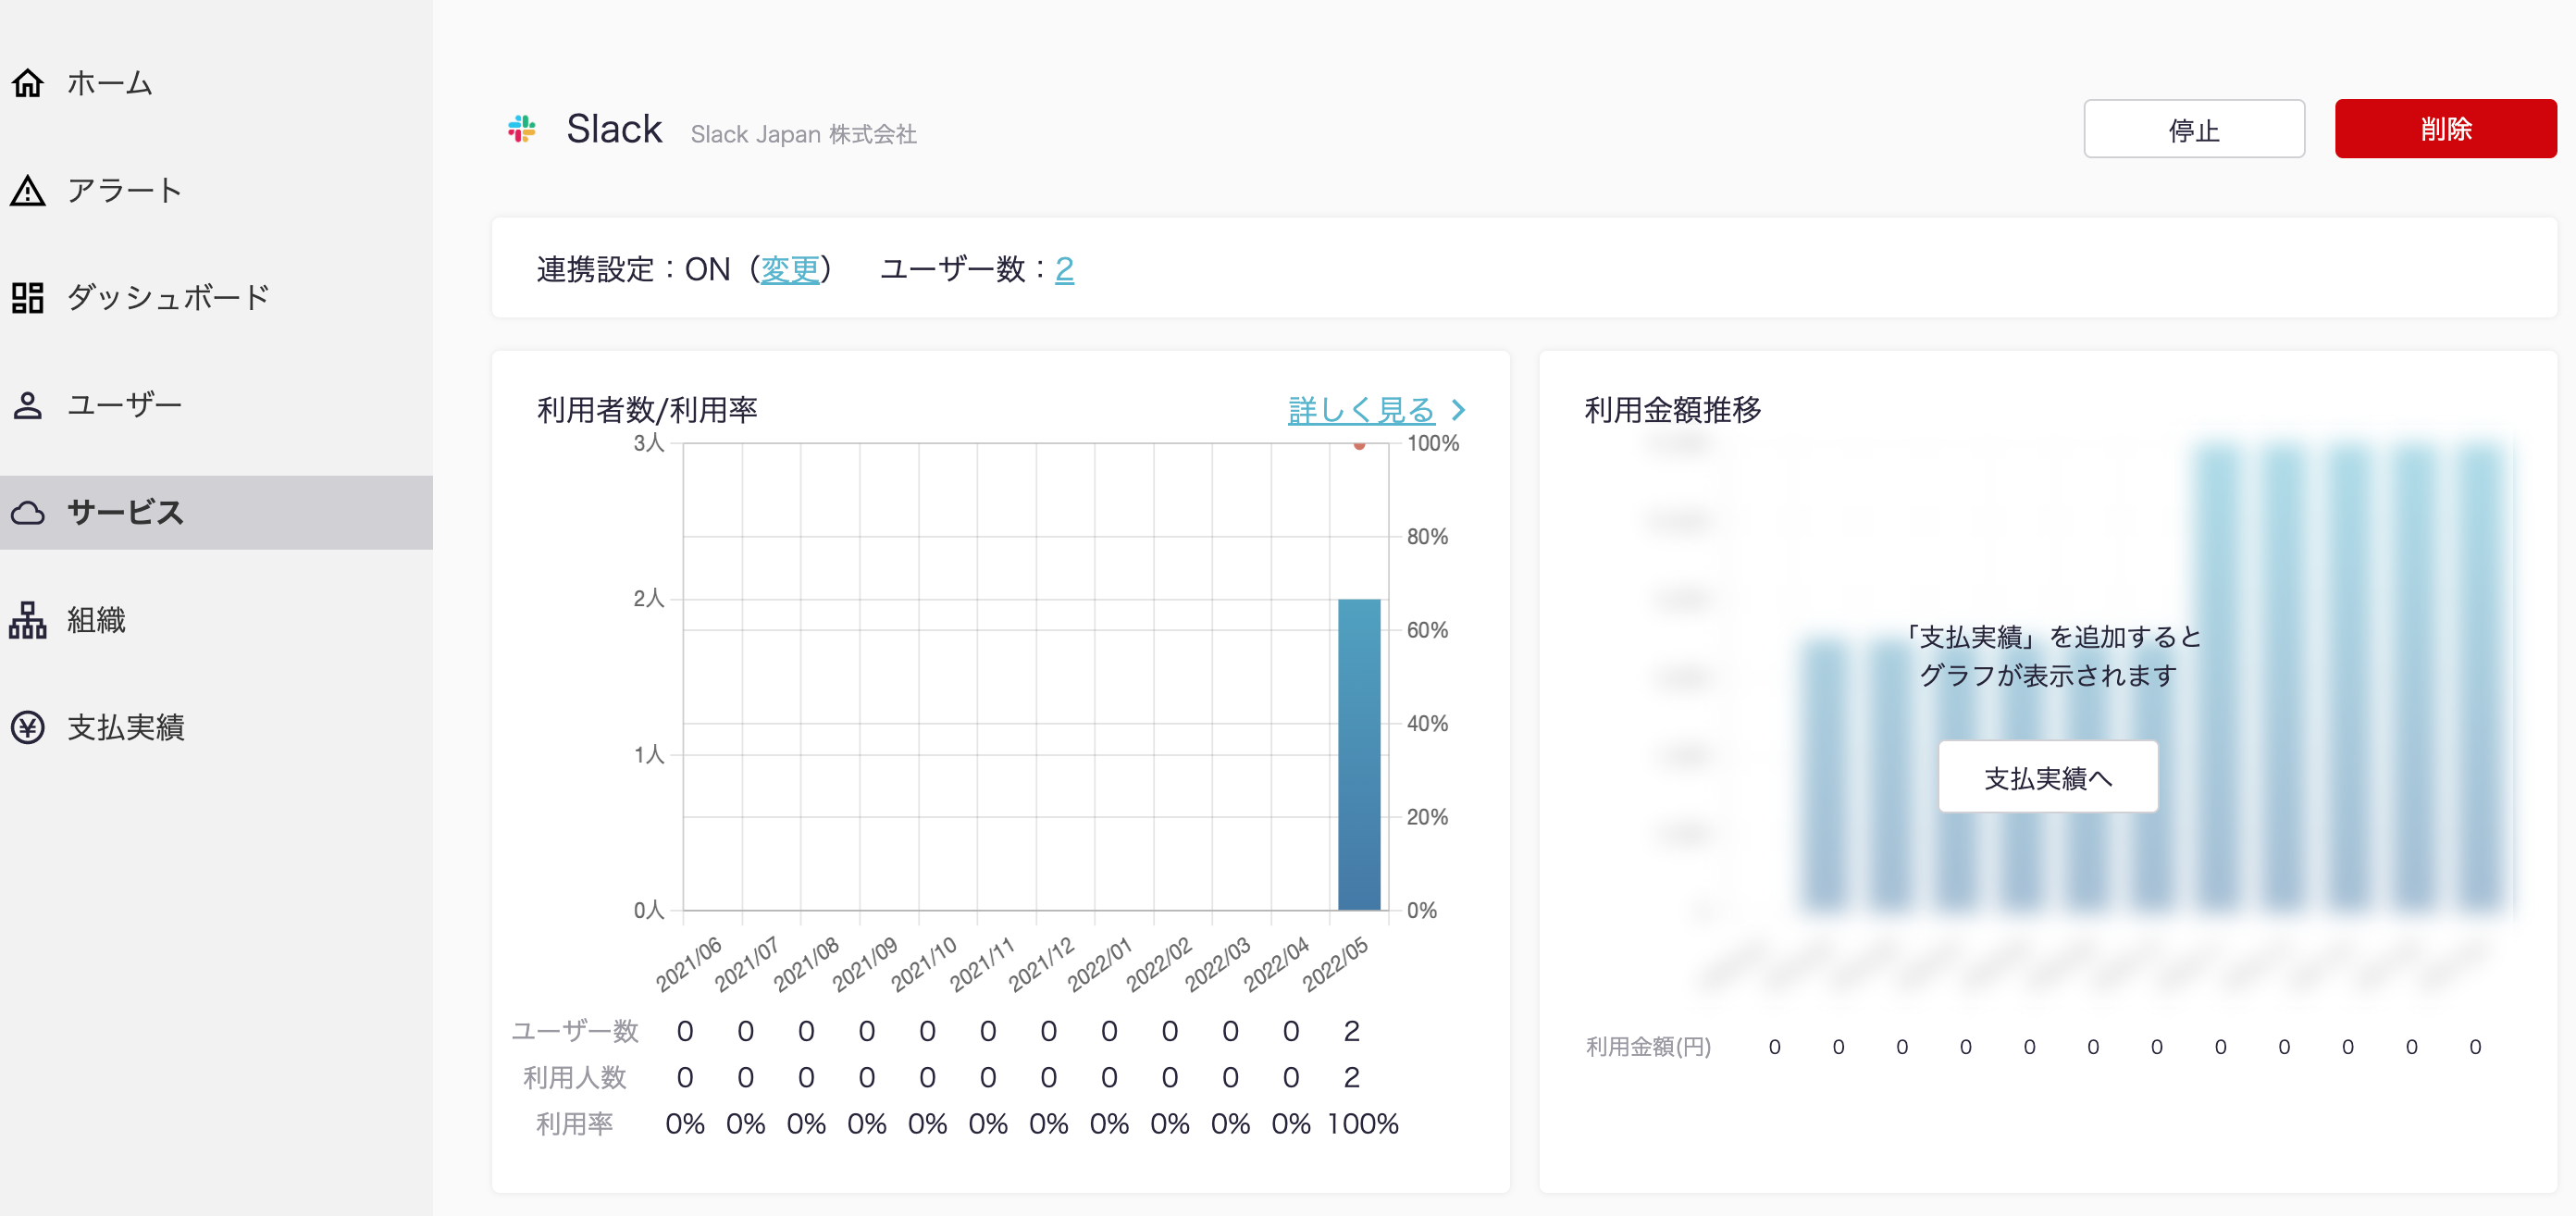Open the user count link 2
2576x1216 pixels.
tap(1064, 269)
